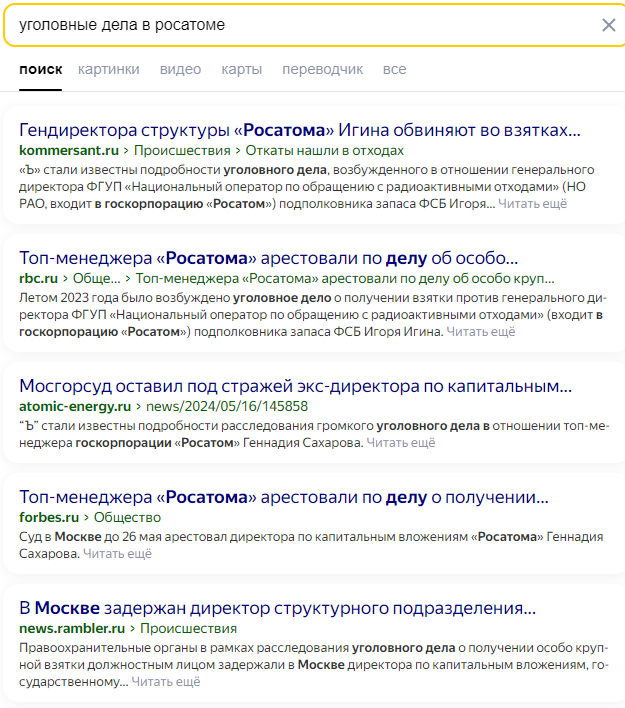625x708 pixels.
Task: Open news/2024/05/16/145858 breadcrumb
Action: point(227,406)
